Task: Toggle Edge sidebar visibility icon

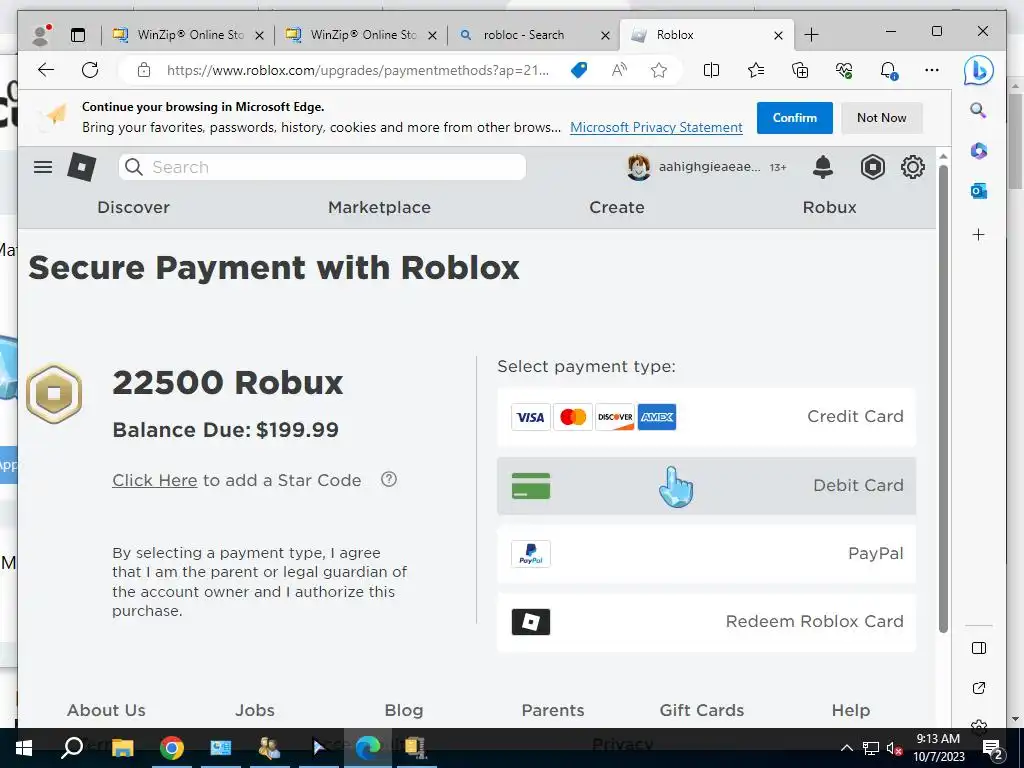Action: (x=978, y=648)
